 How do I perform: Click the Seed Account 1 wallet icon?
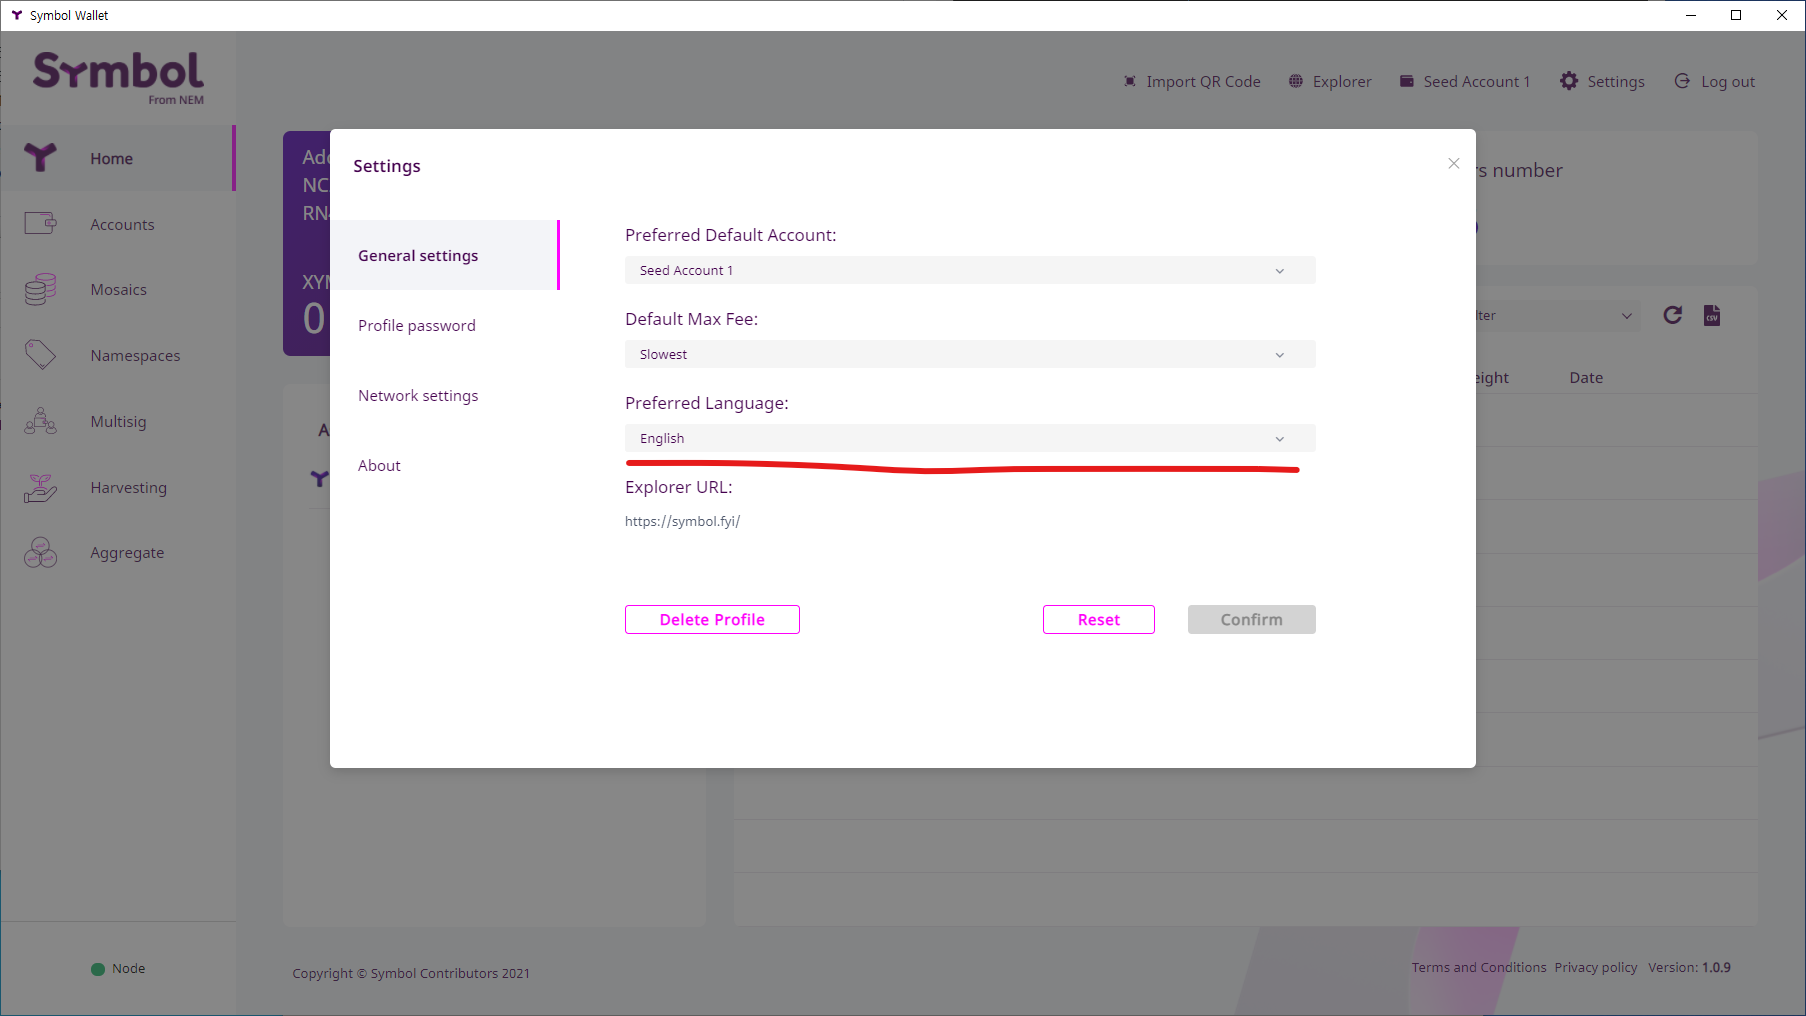point(1406,81)
